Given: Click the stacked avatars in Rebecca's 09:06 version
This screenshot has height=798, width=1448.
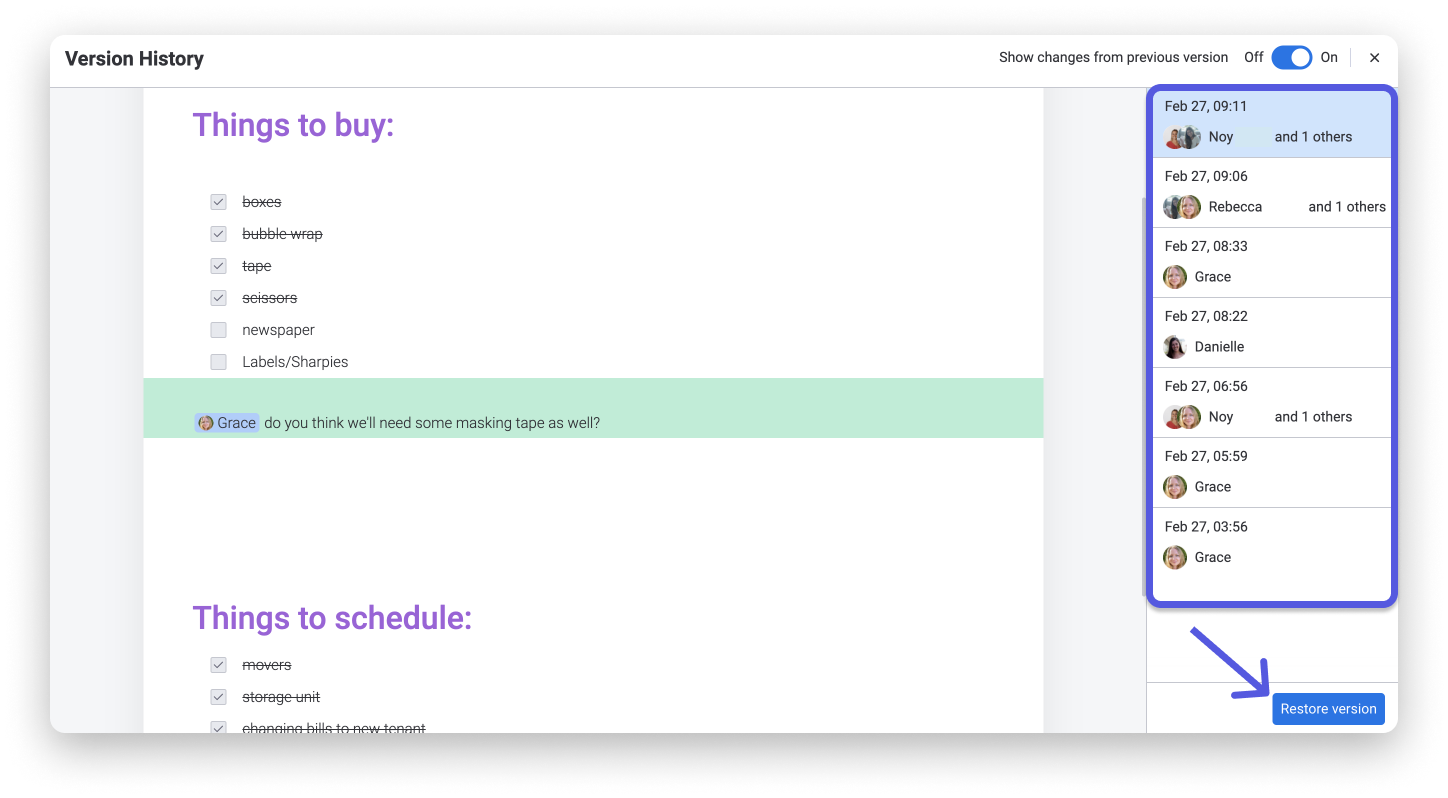Looking at the screenshot, I should [1182, 207].
